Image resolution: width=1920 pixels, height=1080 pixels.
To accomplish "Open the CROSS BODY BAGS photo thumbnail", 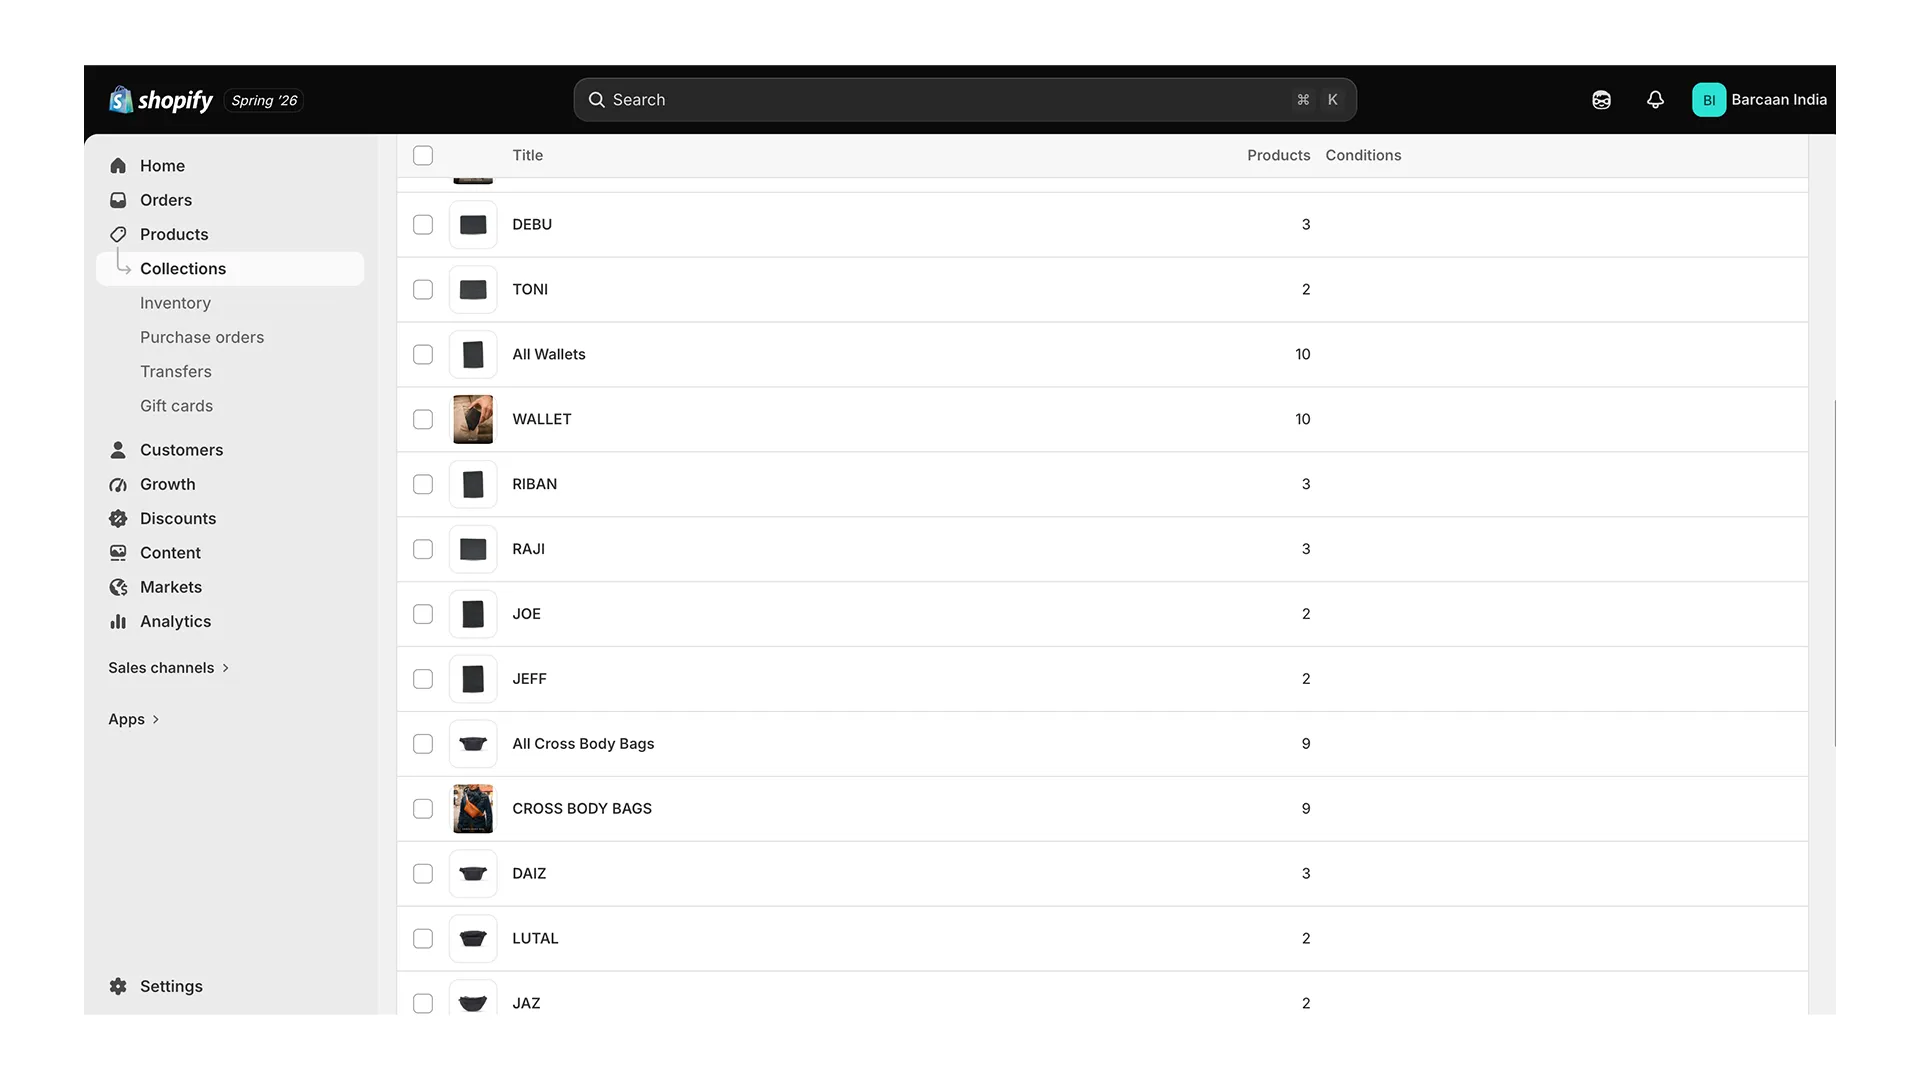I will pyautogui.click(x=473, y=809).
